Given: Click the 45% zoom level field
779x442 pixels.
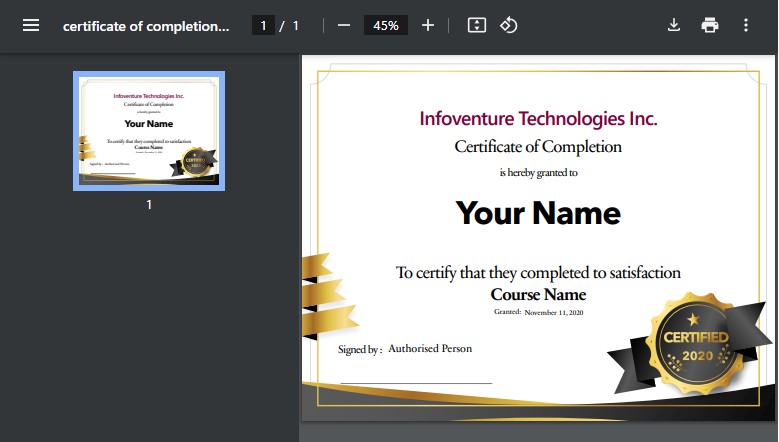Looking at the screenshot, I should (x=386, y=25).
